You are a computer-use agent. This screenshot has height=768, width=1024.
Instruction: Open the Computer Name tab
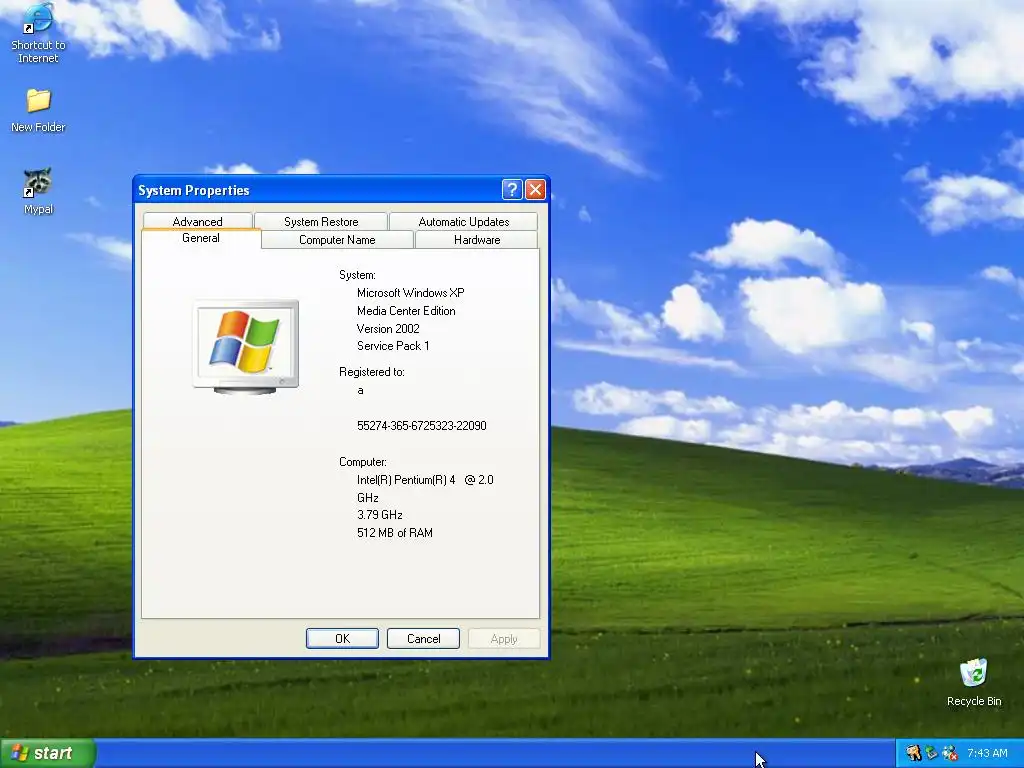click(337, 240)
